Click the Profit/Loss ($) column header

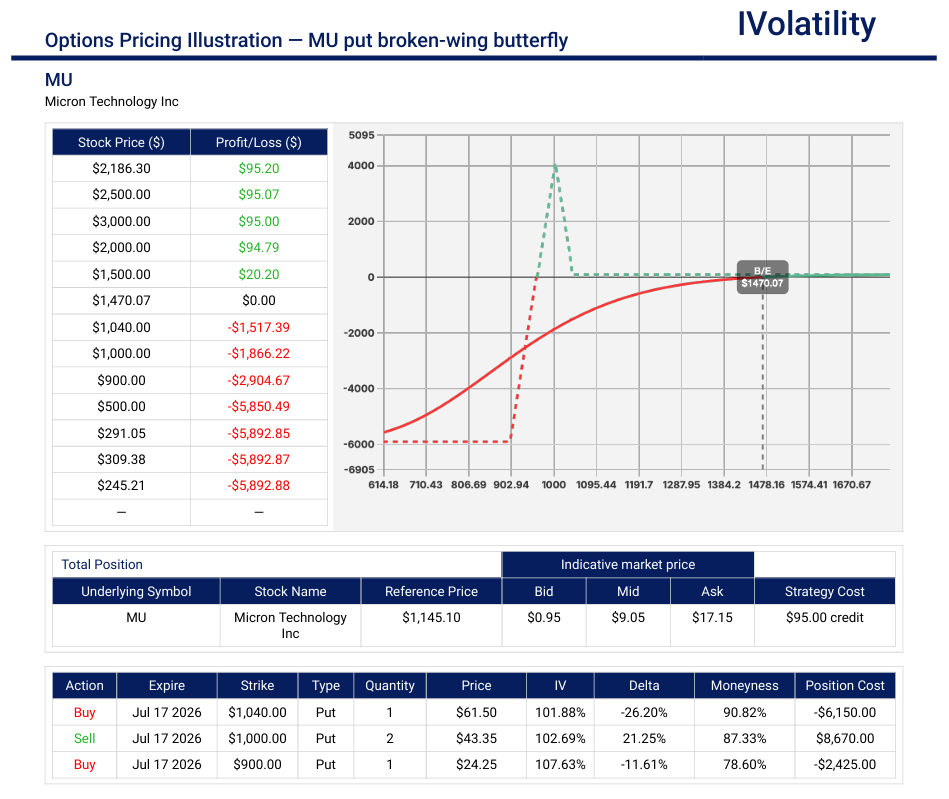tap(259, 142)
